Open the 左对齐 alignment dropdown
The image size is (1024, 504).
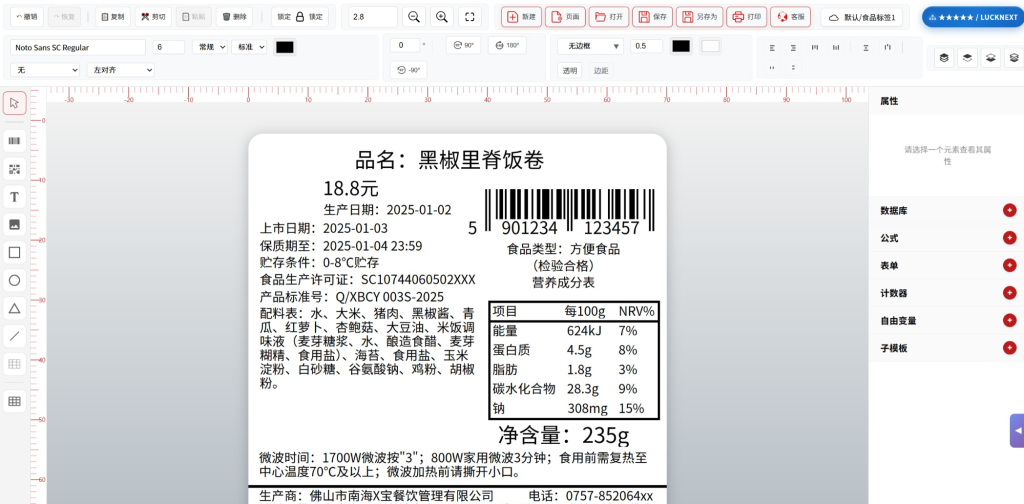(121, 70)
